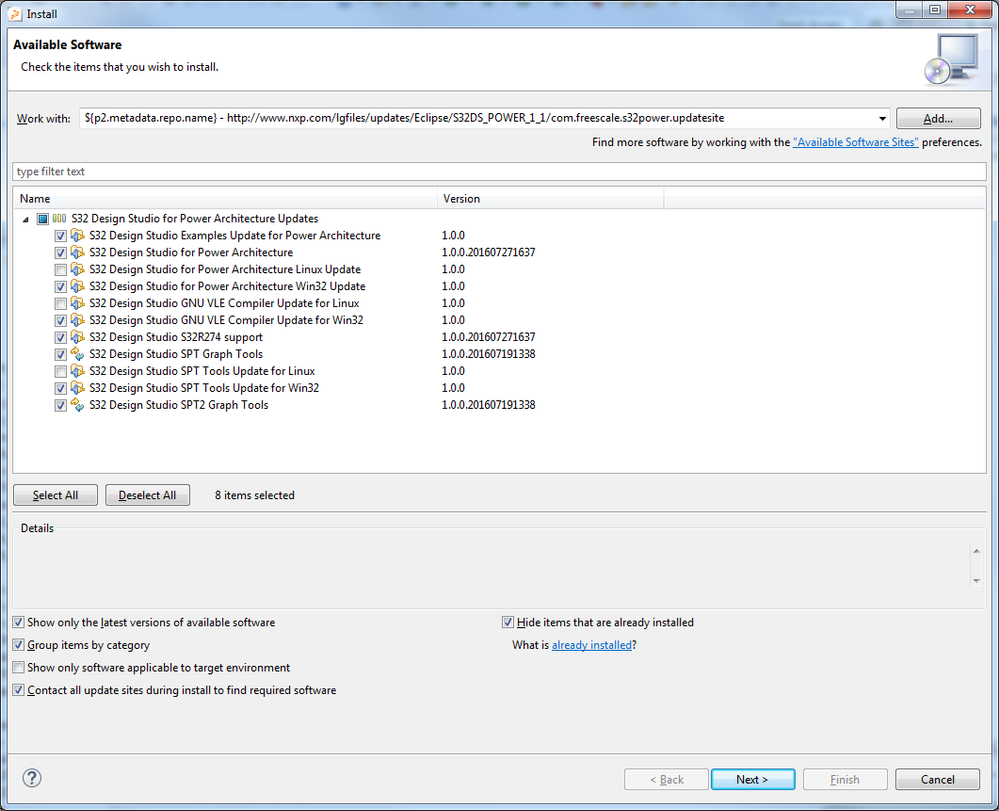Open Available Software Sites preferences link
The width and height of the screenshot is (999, 811).
point(856,142)
